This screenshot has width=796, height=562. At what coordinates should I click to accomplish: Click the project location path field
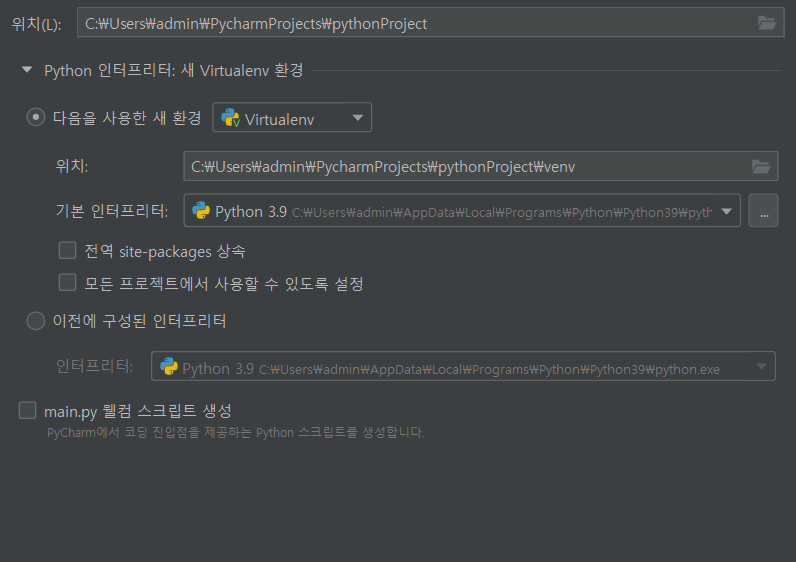click(x=430, y=23)
